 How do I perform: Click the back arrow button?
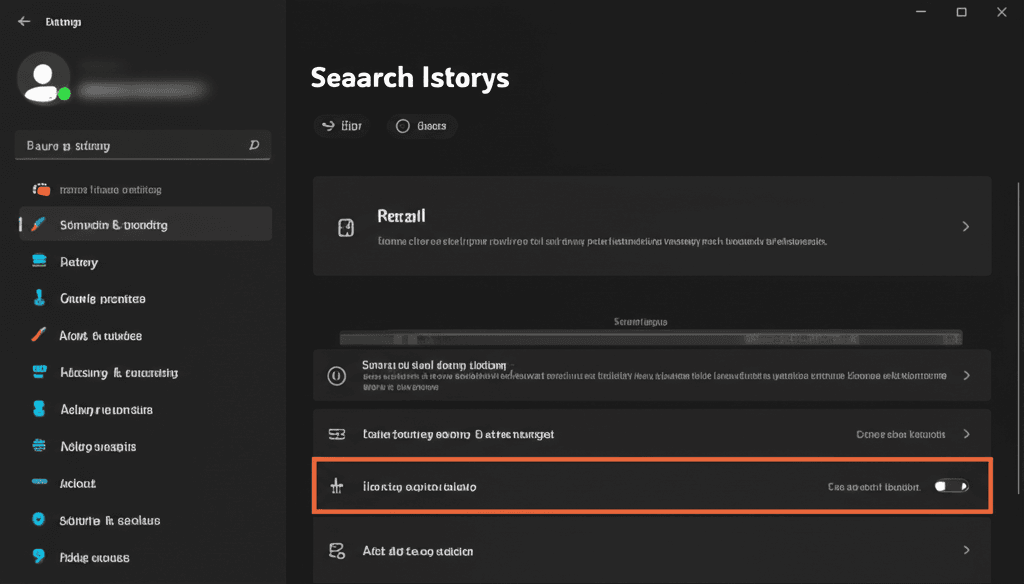coord(23,20)
